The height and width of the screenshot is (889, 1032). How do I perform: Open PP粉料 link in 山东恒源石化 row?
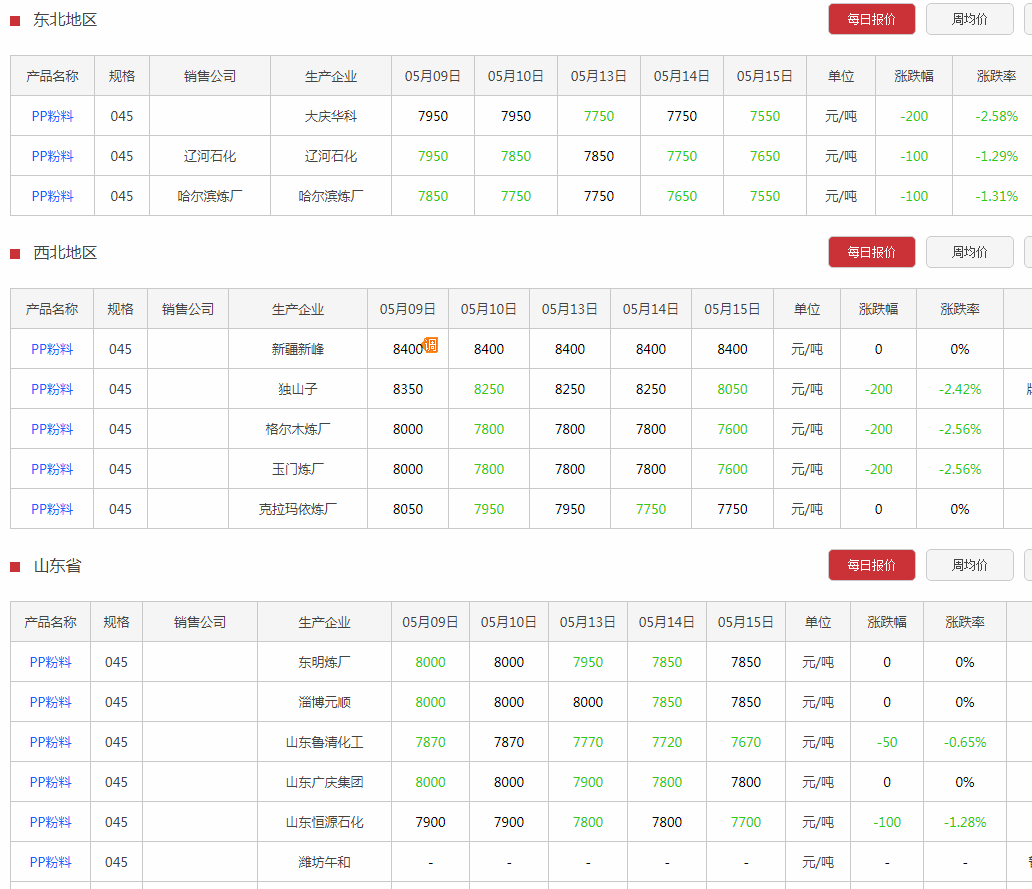click(x=51, y=823)
